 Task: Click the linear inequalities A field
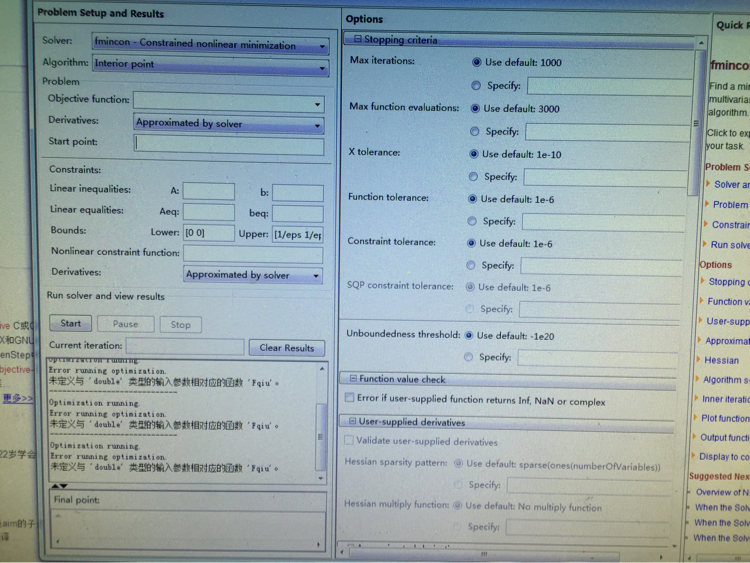point(209,191)
